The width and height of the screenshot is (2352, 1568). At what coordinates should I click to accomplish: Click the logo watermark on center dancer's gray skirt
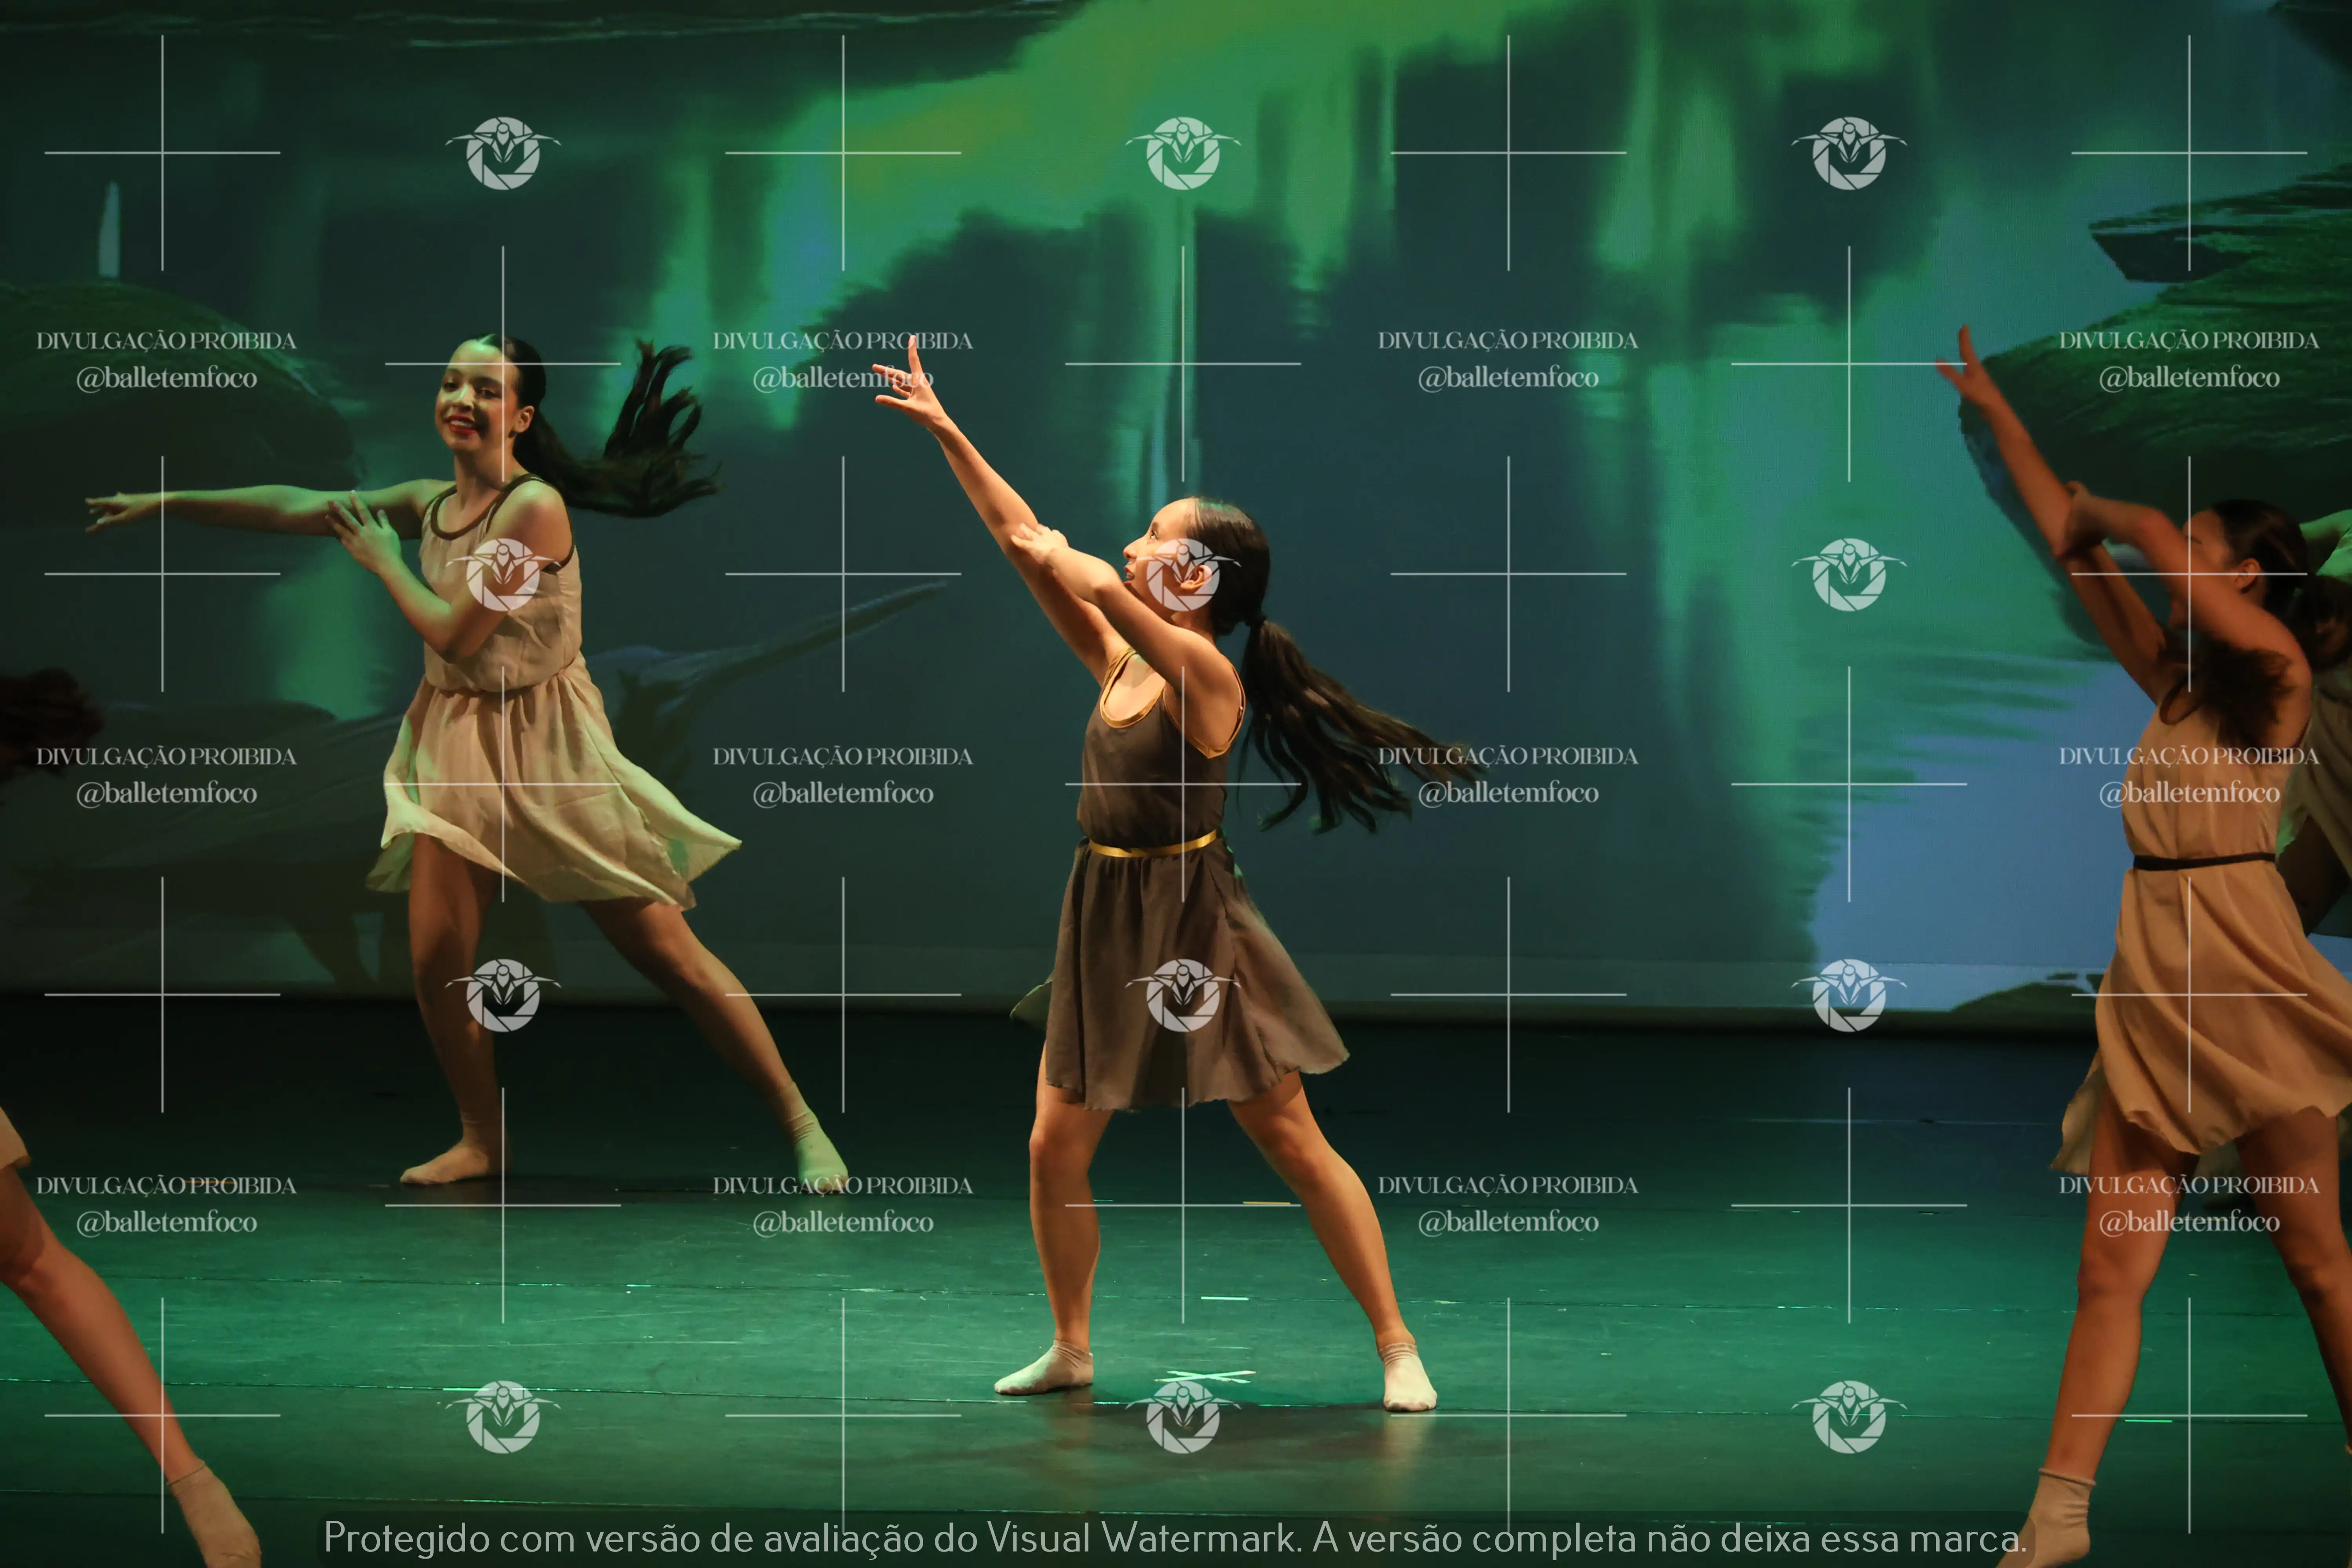tap(1183, 995)
